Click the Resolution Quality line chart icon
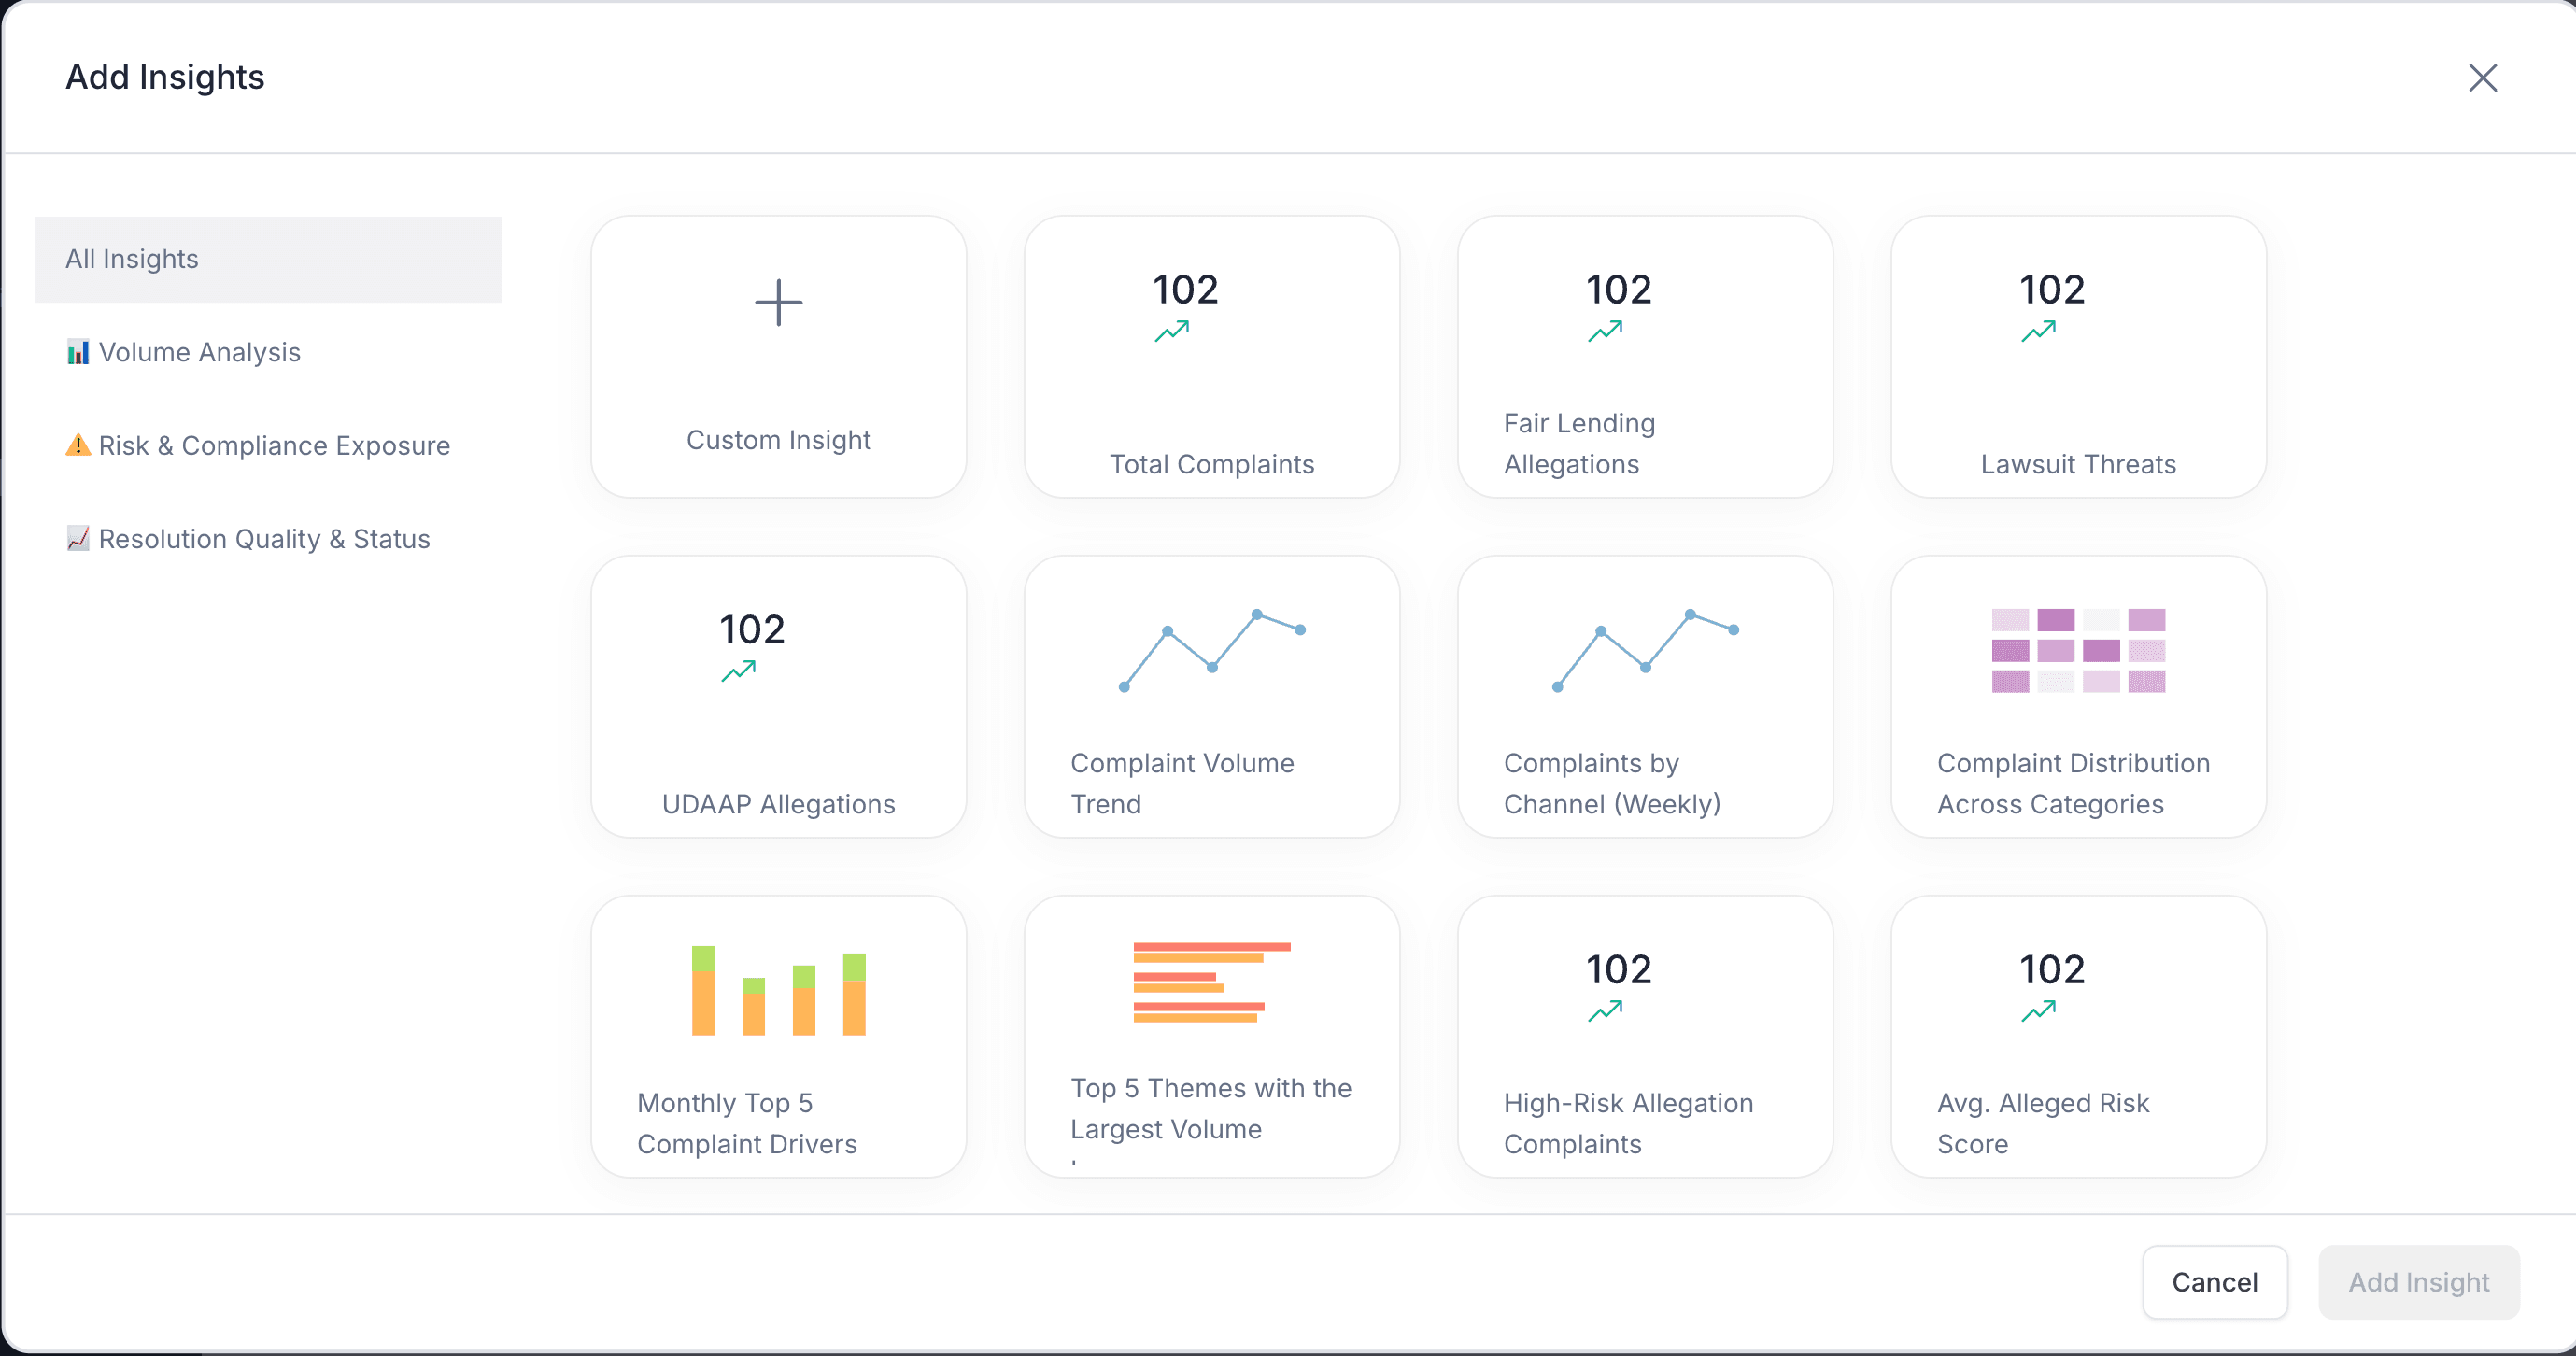 coord(78,538)
